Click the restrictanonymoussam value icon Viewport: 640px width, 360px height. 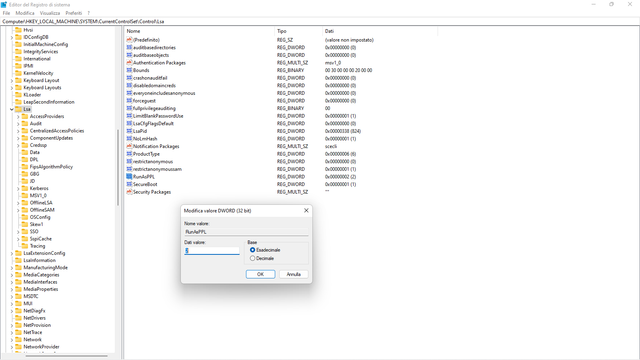[x=129, y=169]
